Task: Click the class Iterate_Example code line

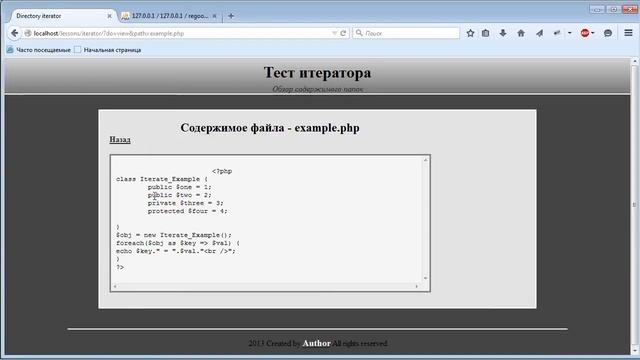Action: click(162, 179)
